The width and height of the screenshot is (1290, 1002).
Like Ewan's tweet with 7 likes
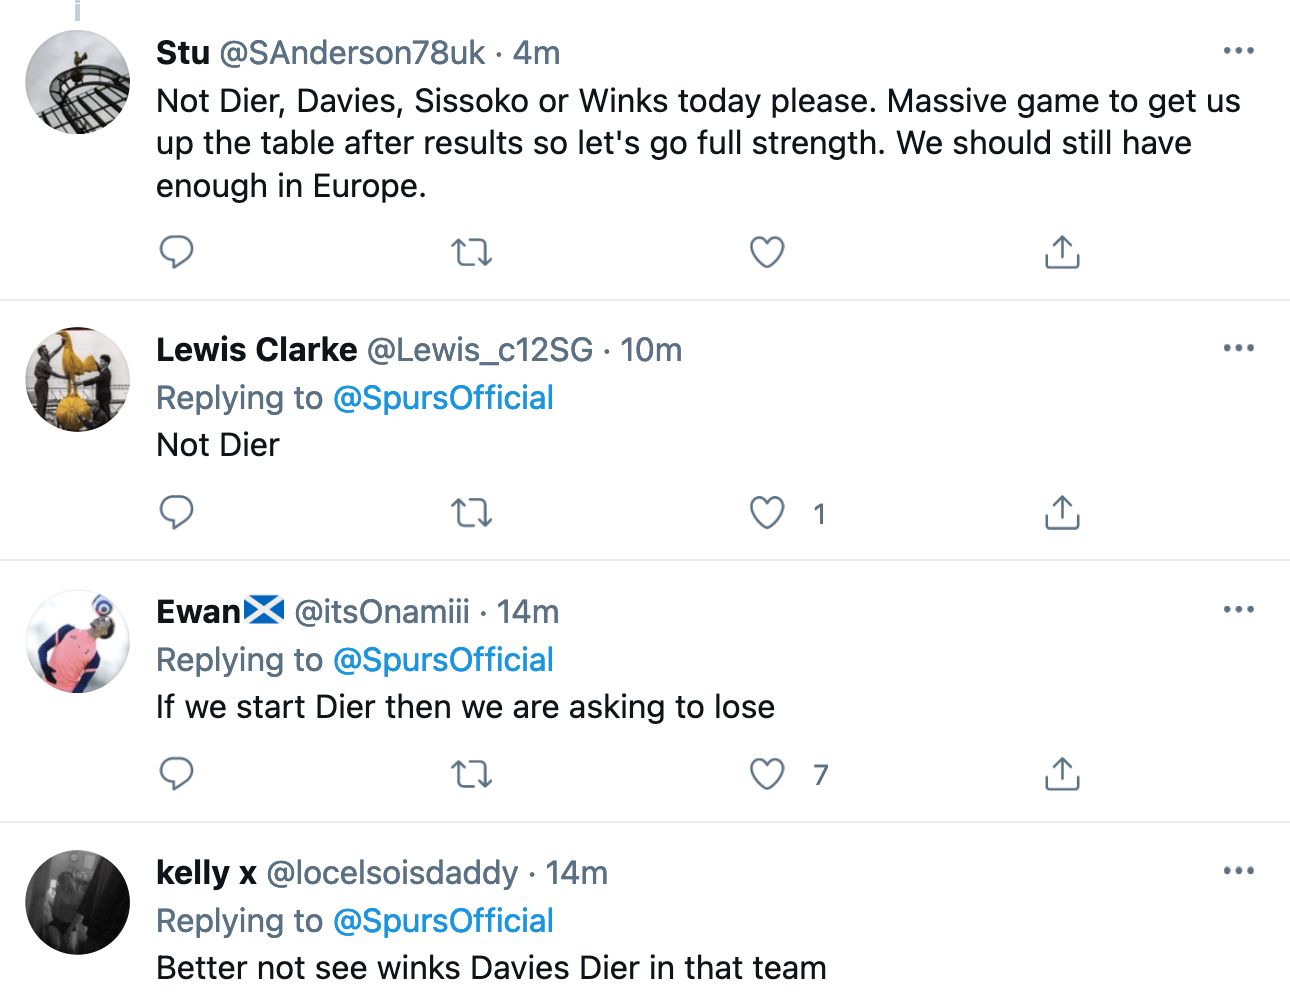pos(767,774)
